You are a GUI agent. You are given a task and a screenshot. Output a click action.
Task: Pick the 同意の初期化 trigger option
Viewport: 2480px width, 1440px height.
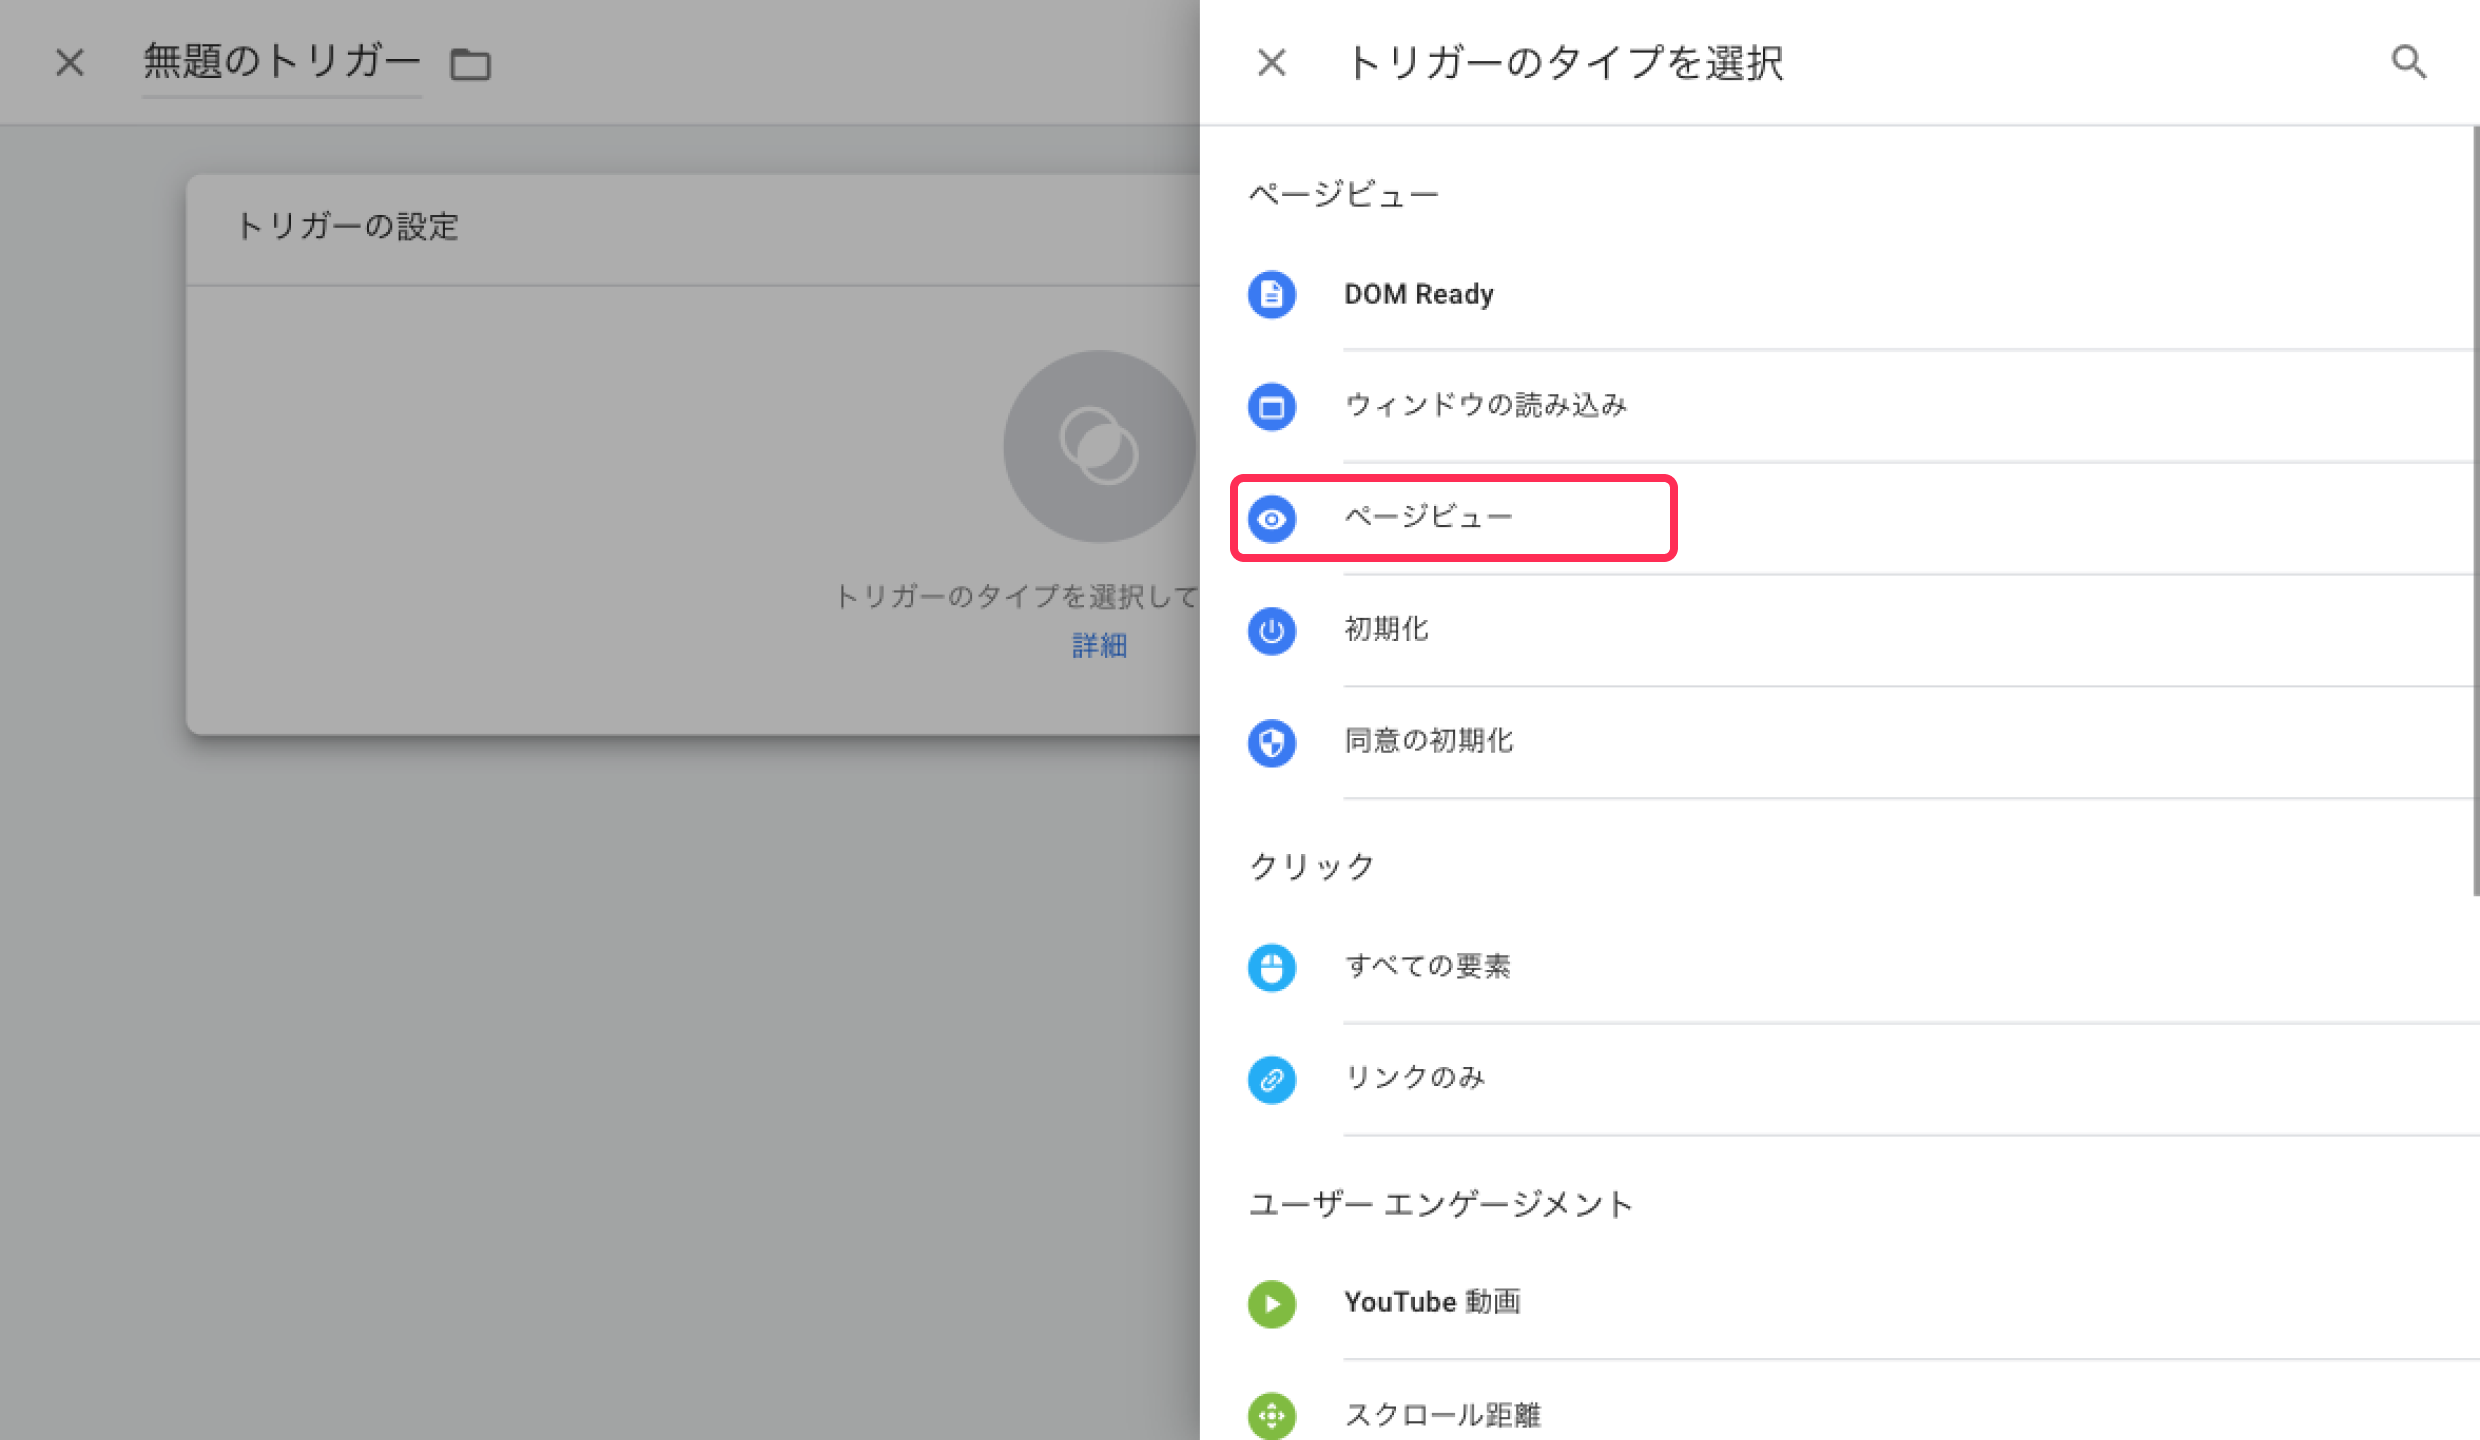click(x=1428, y=742)
